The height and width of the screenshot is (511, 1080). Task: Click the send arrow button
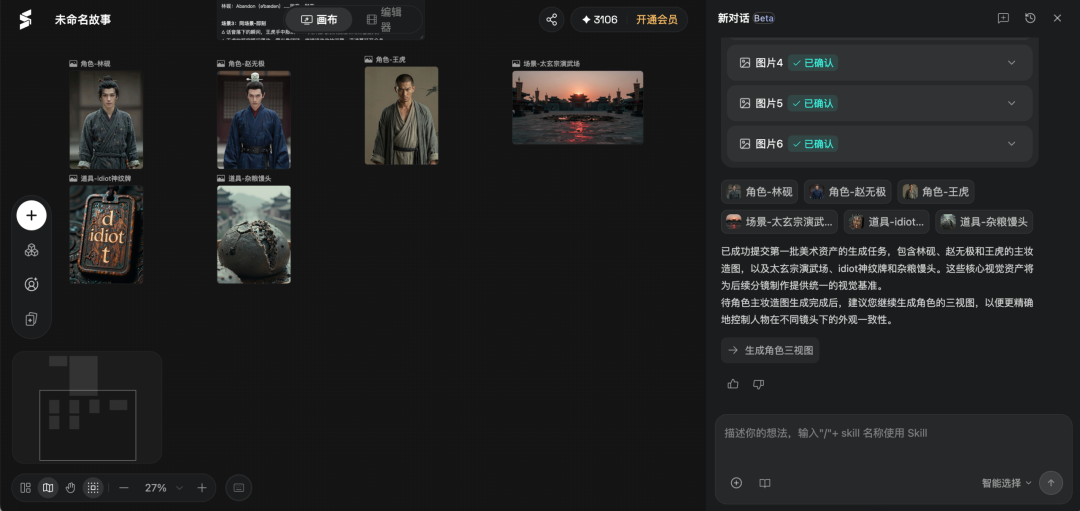click(x=1051, y=483)
